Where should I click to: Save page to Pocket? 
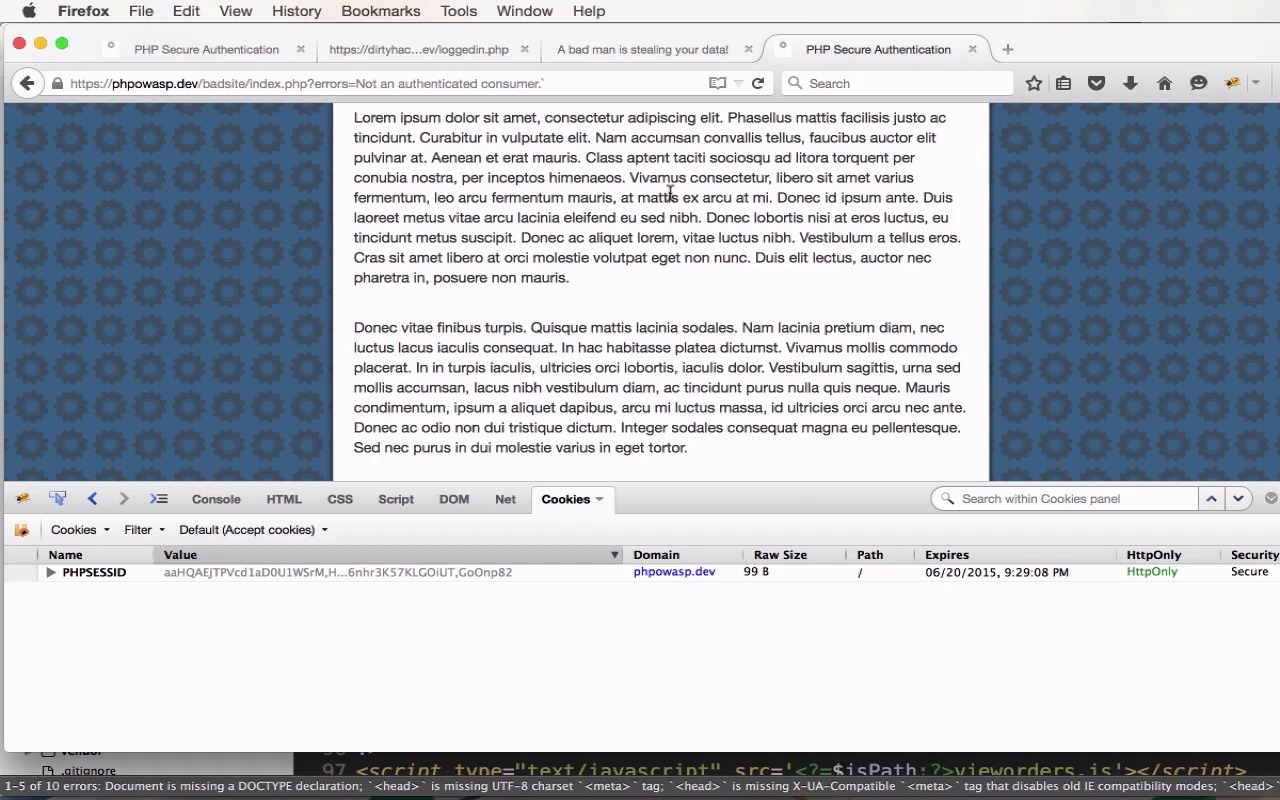[1097, 84]
